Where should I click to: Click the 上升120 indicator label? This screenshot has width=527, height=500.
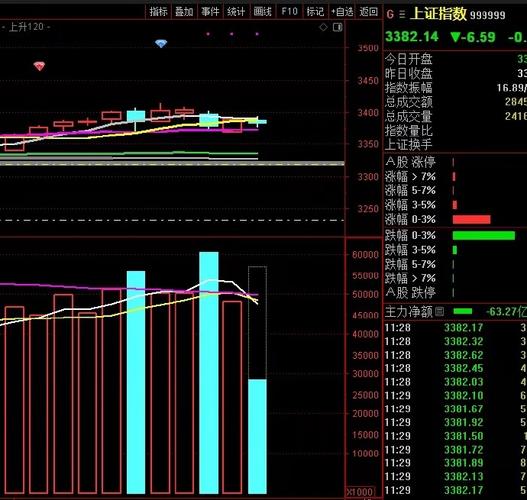click(x=27, y=27)
